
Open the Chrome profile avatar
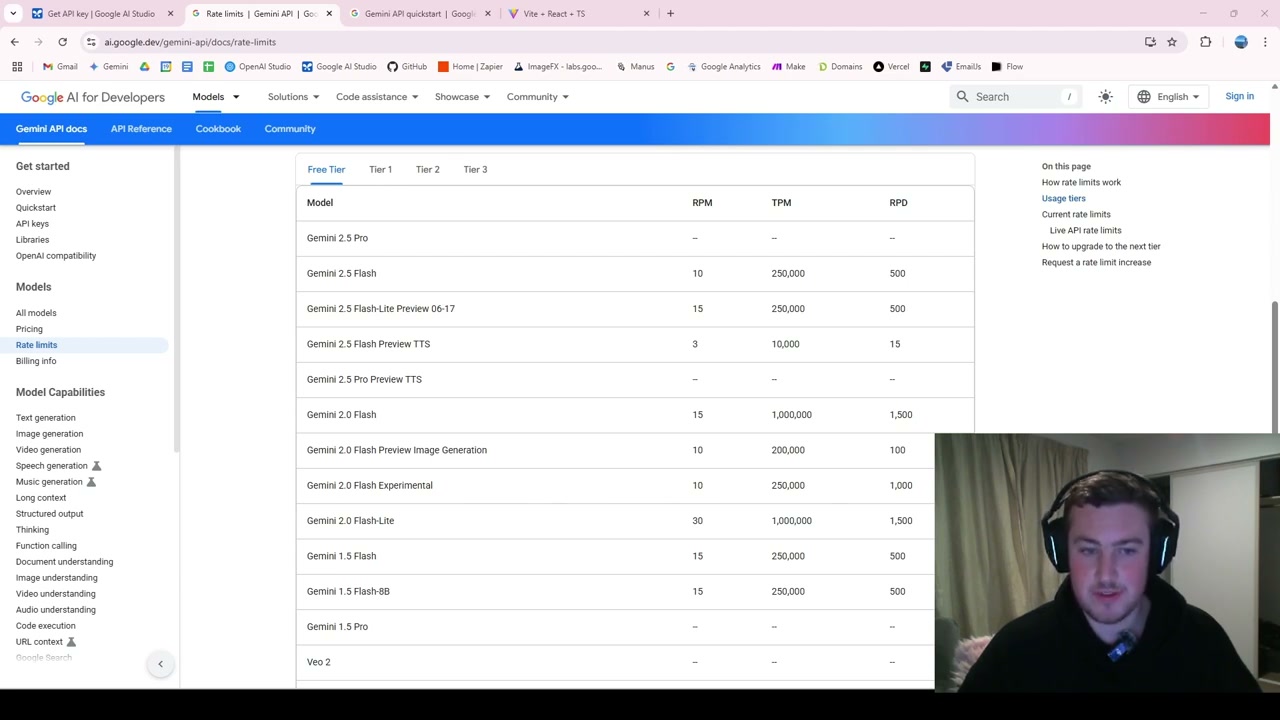tap(1241, 42)
